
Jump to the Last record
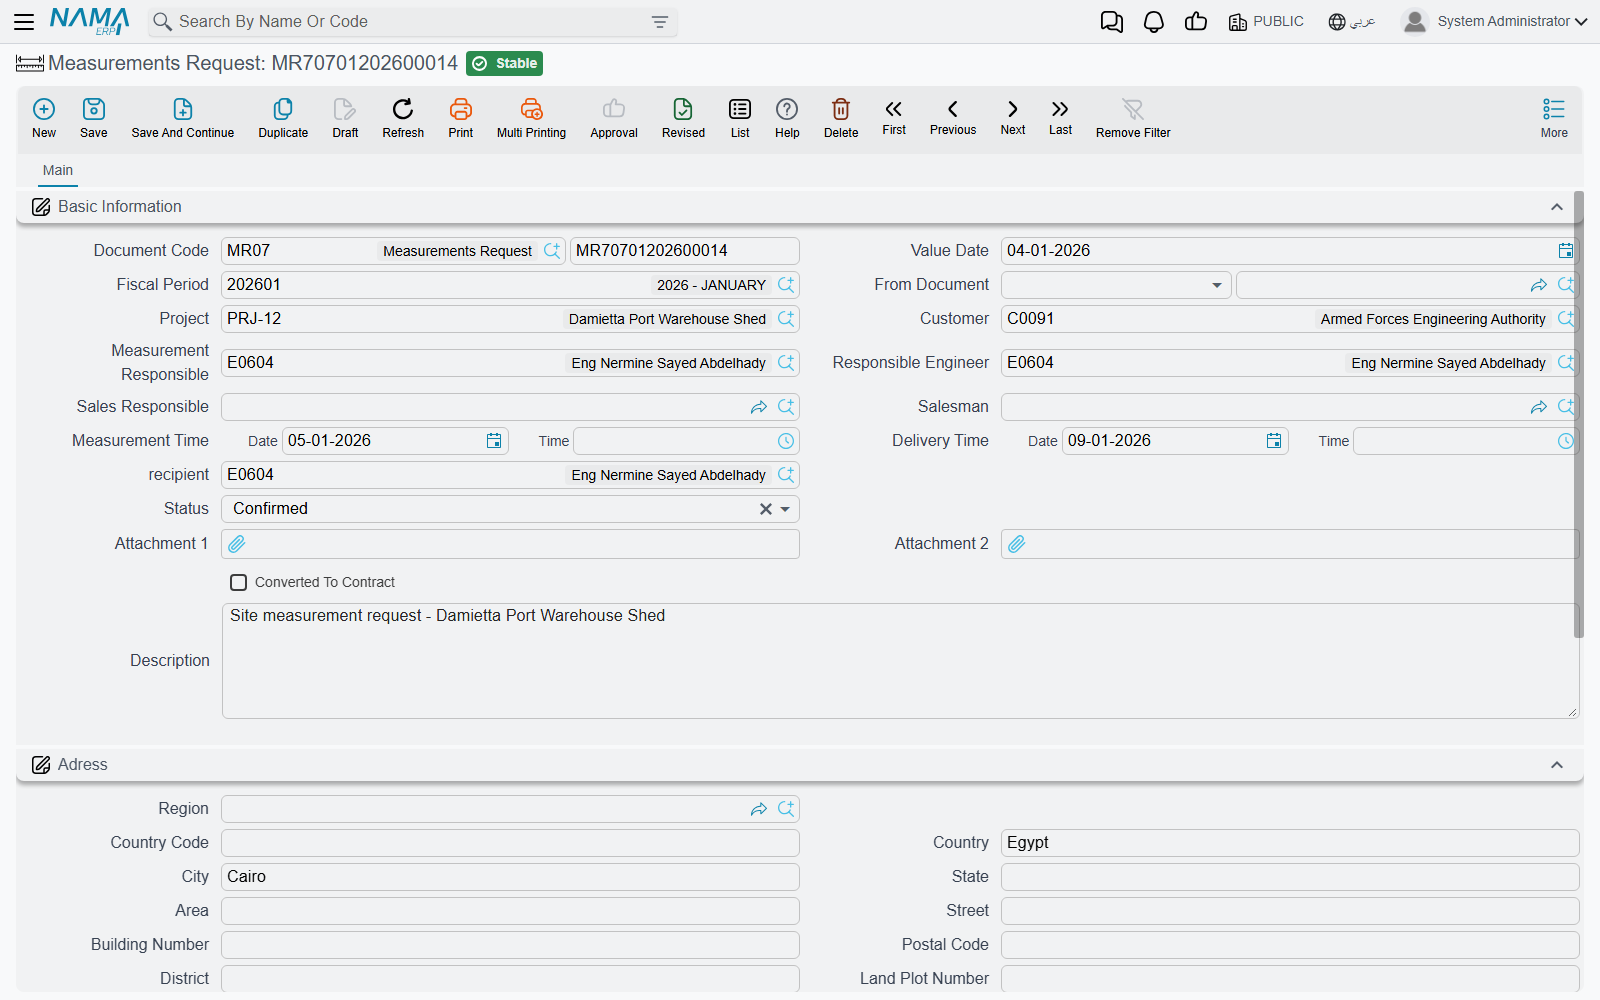[1060, 117]
